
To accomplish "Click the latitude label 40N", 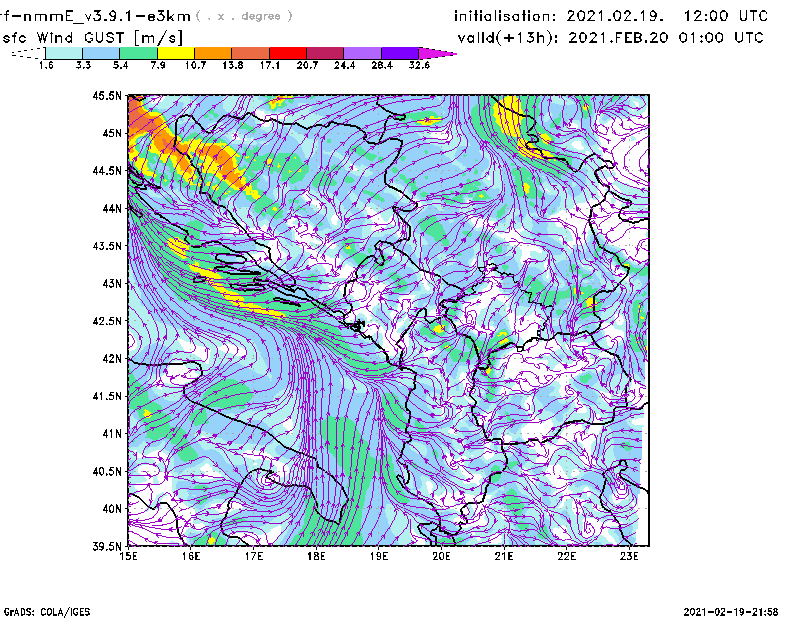I will tap(112, 509).
